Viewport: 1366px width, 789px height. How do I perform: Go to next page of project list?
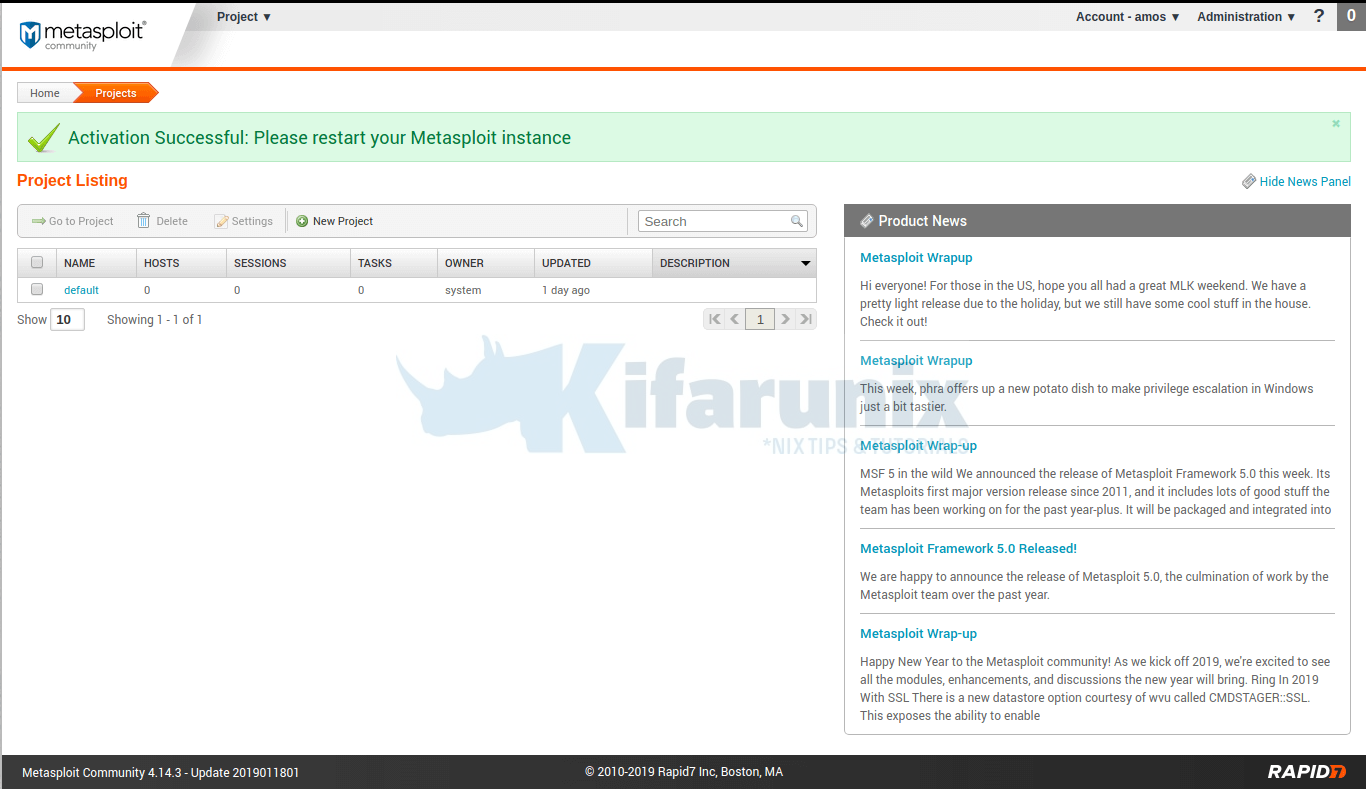point(786,319)
